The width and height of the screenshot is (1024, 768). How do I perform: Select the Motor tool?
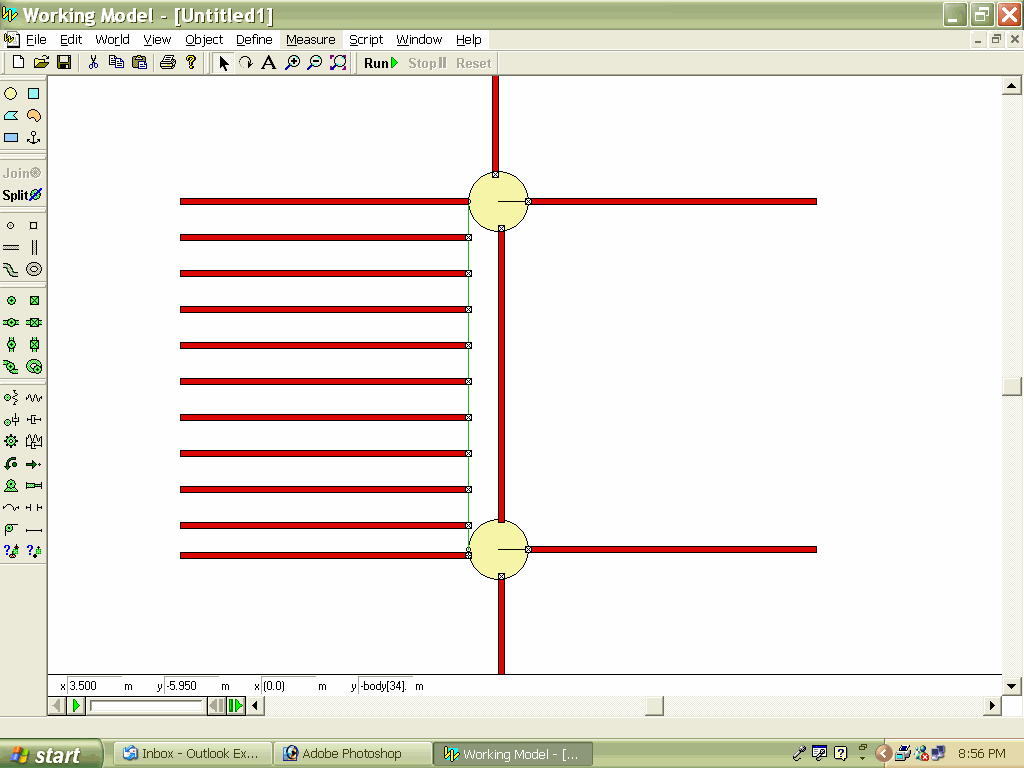[11, 485]
